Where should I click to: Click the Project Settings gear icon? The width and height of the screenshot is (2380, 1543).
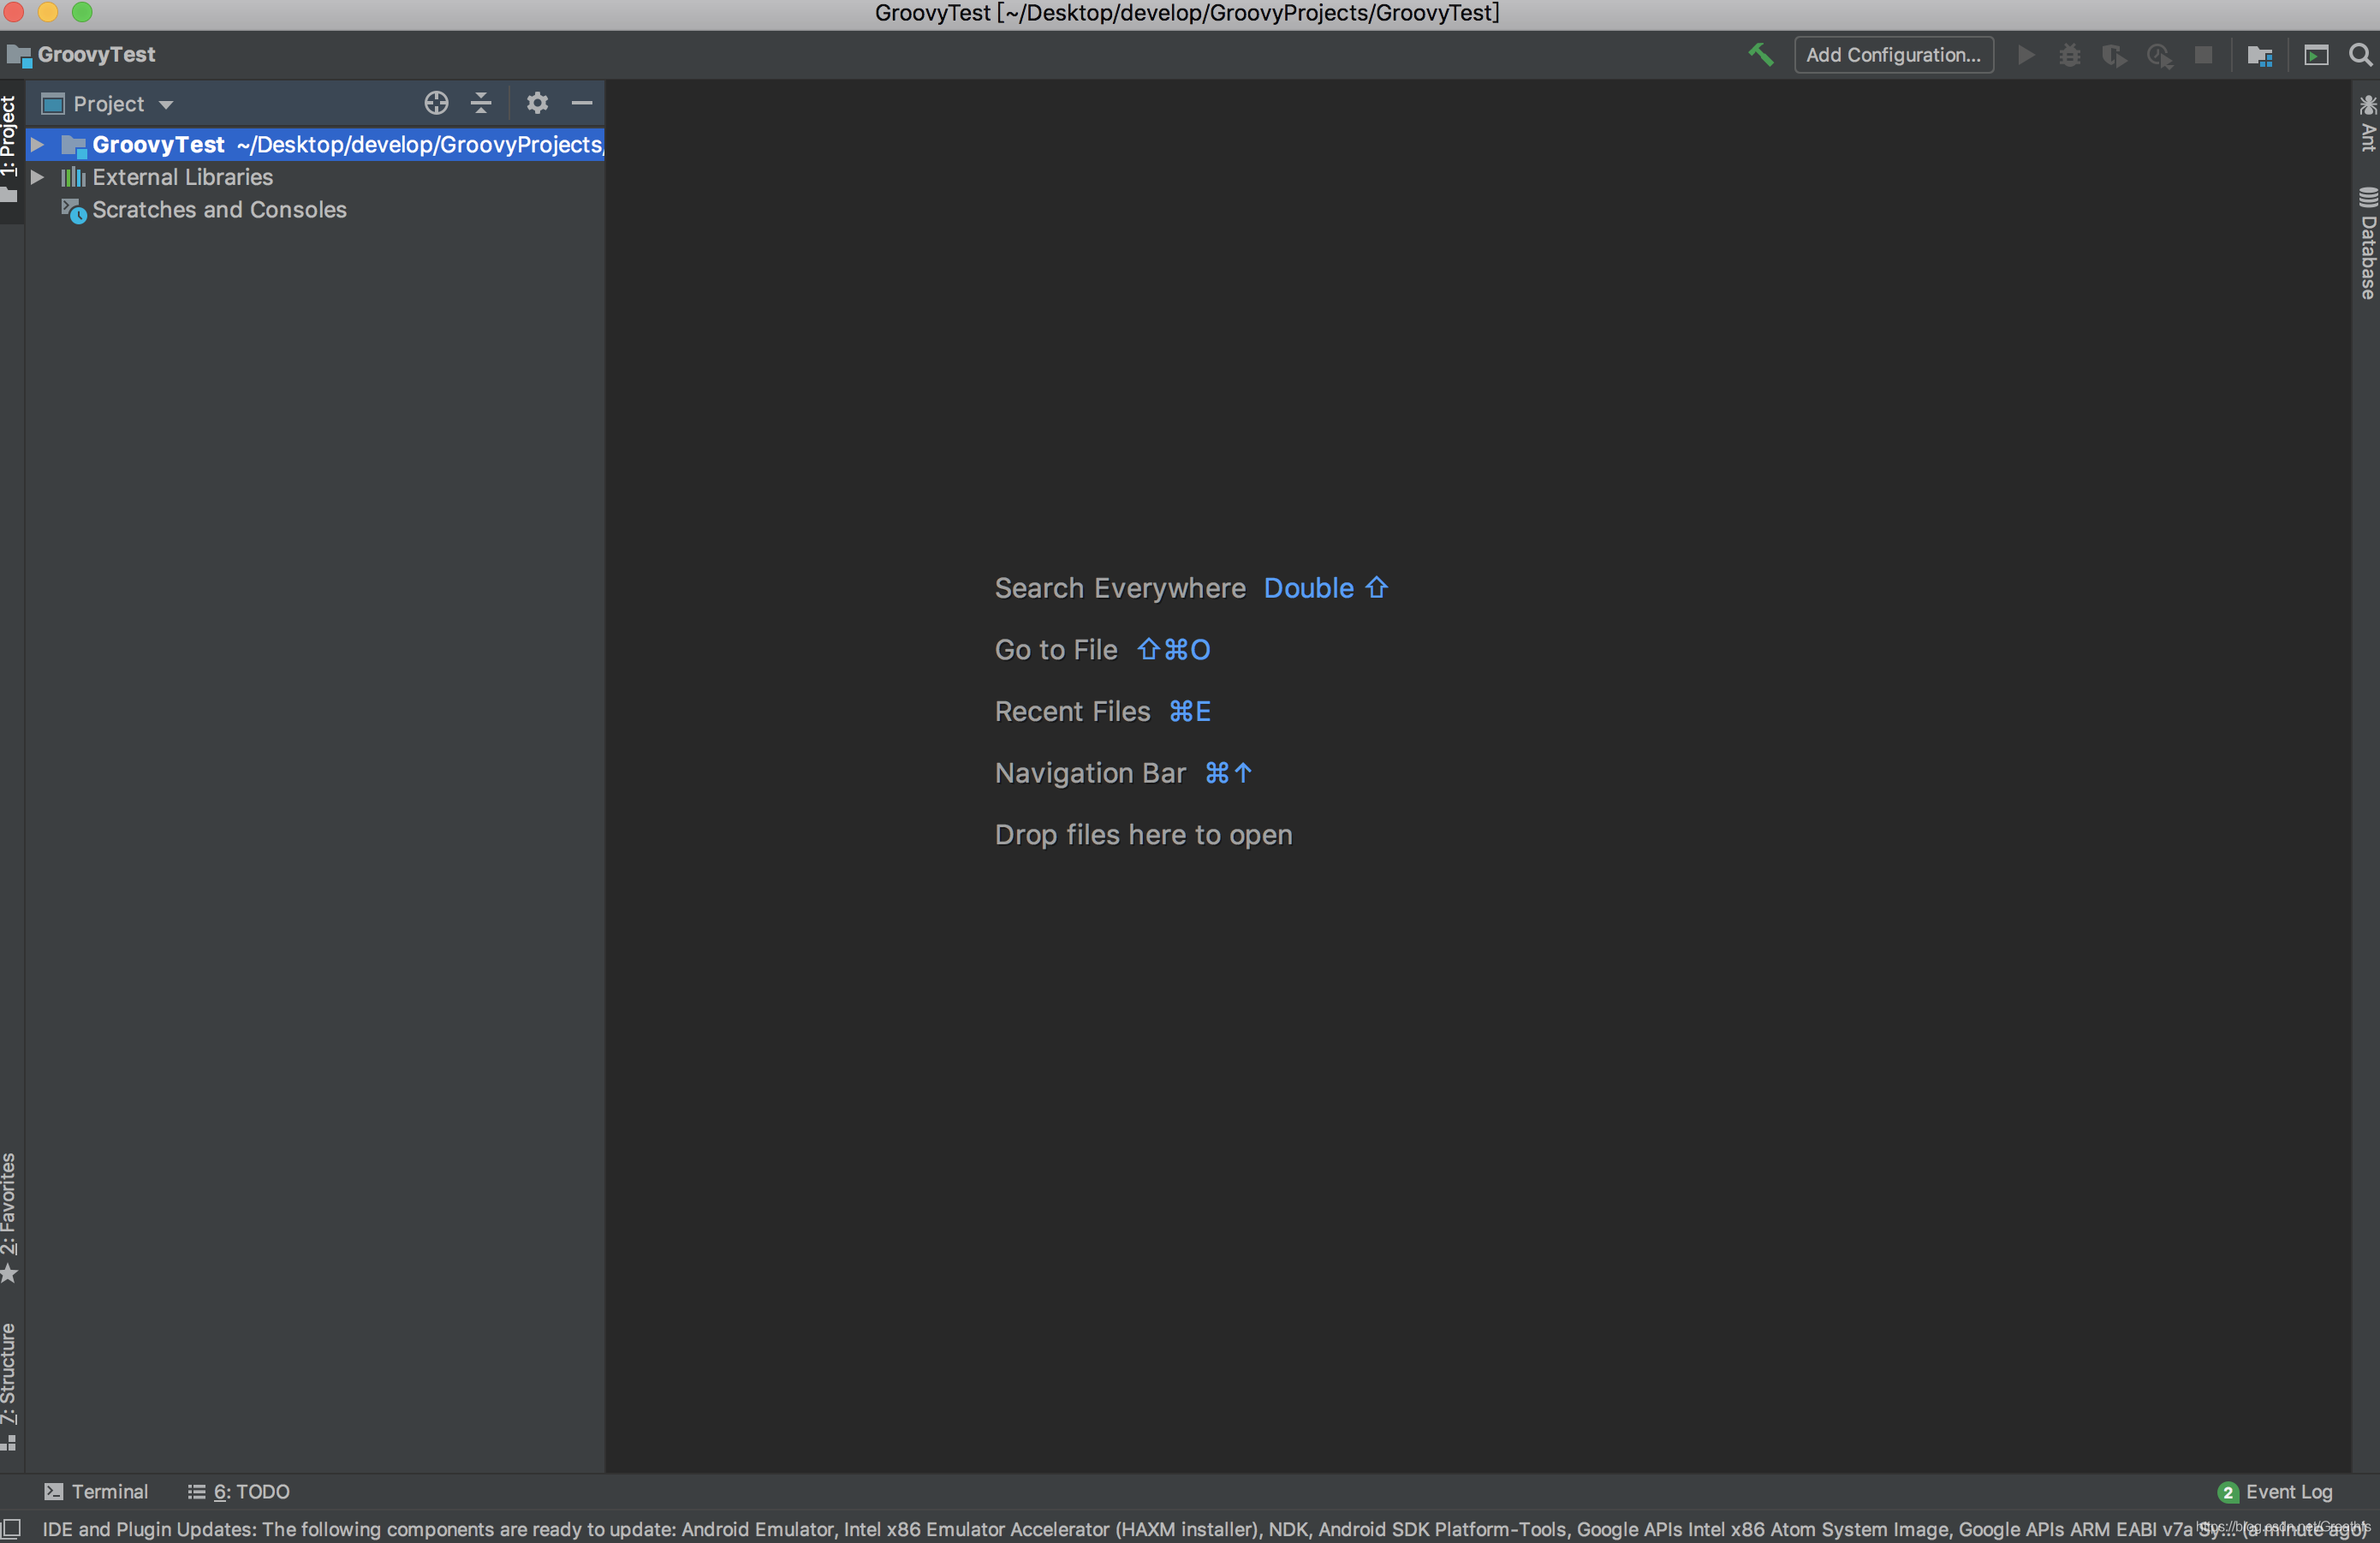pyautogui.click(x=536, y=104)
